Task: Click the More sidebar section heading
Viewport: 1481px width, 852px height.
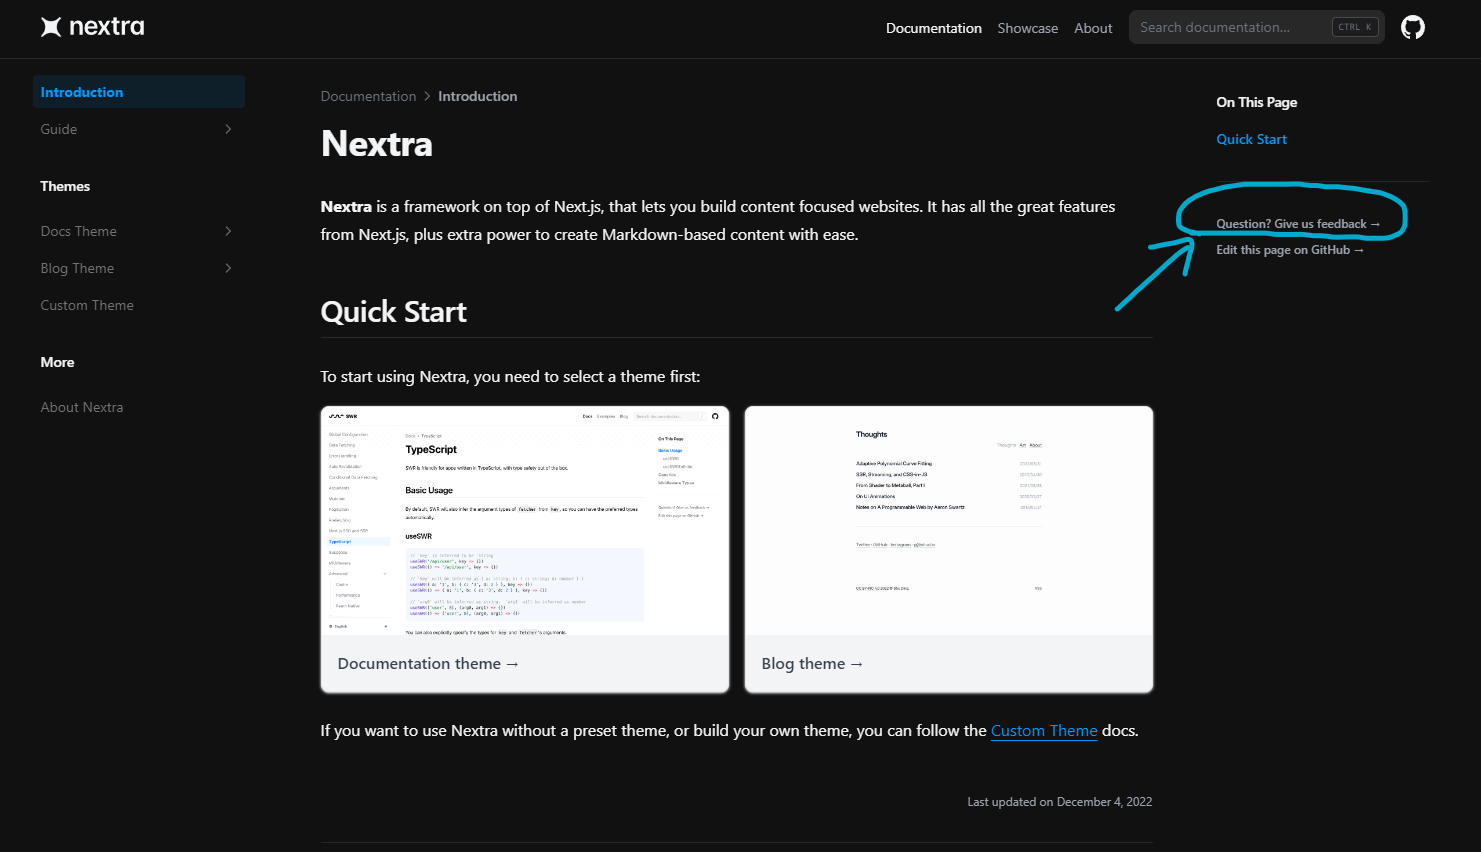Action: point(57,362)
